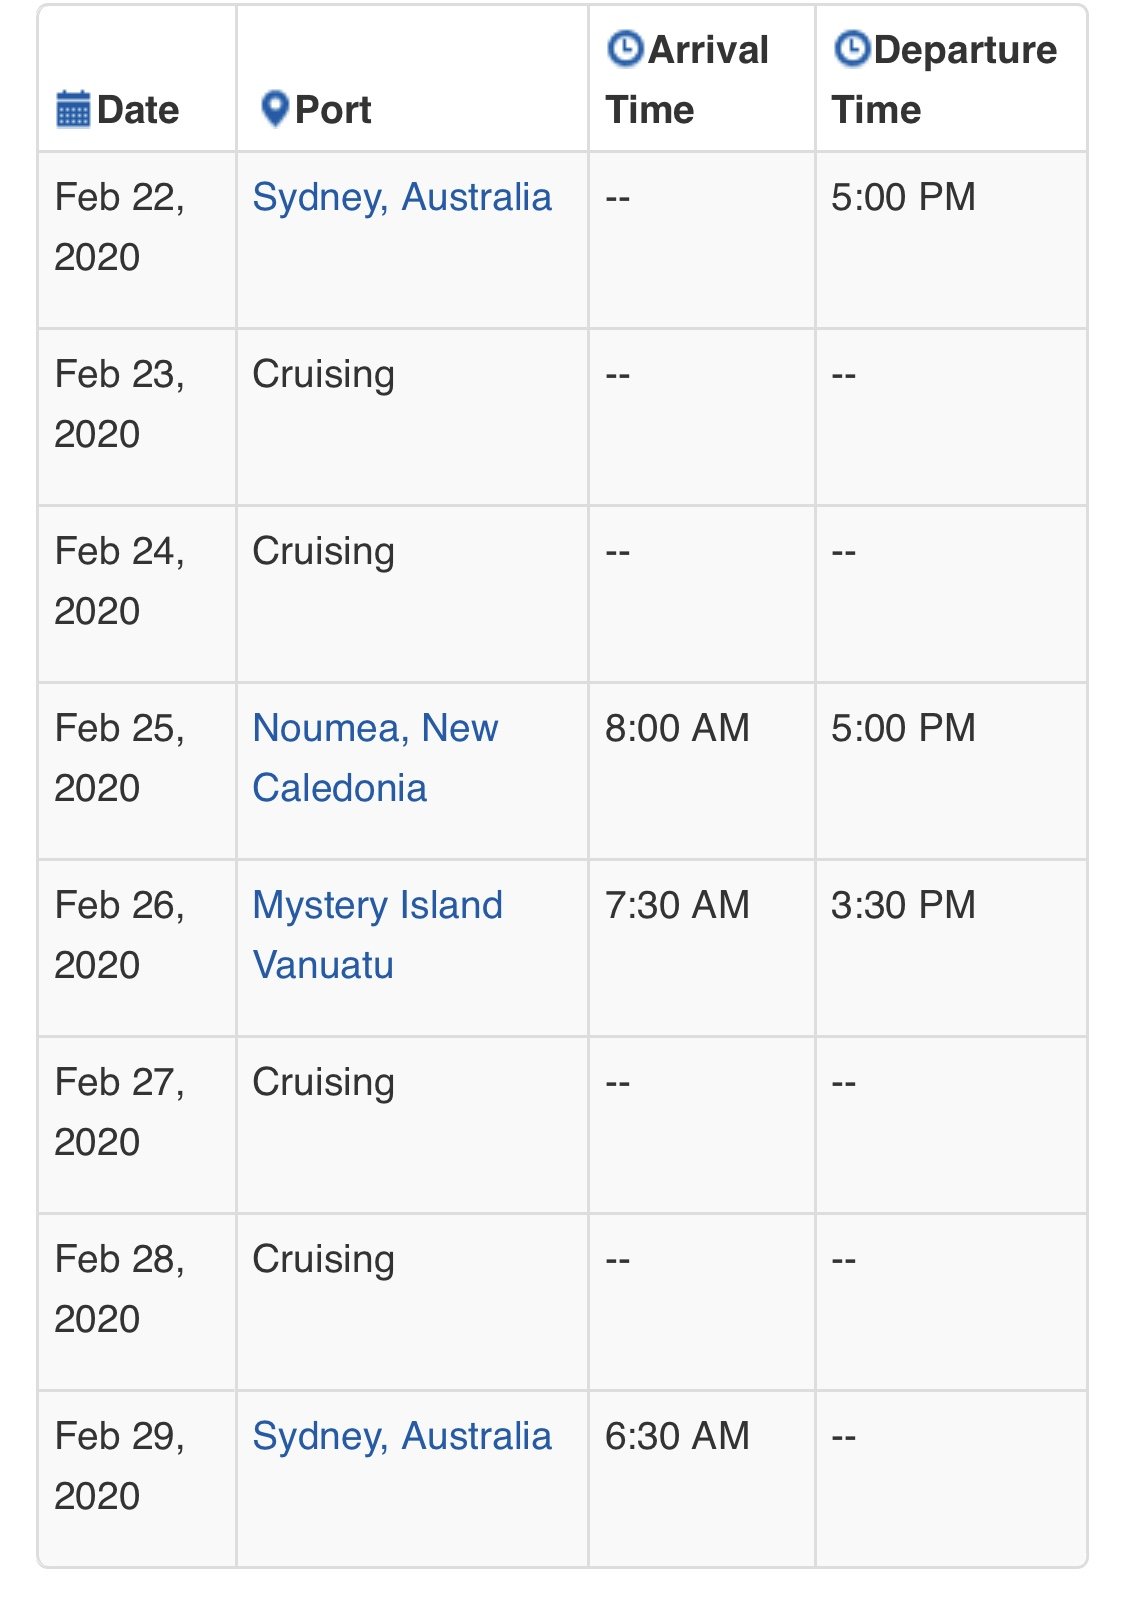This screenshot has width=1125, height=1623.
Task: Click the Departure Time column header
Action: click(944, 79)
